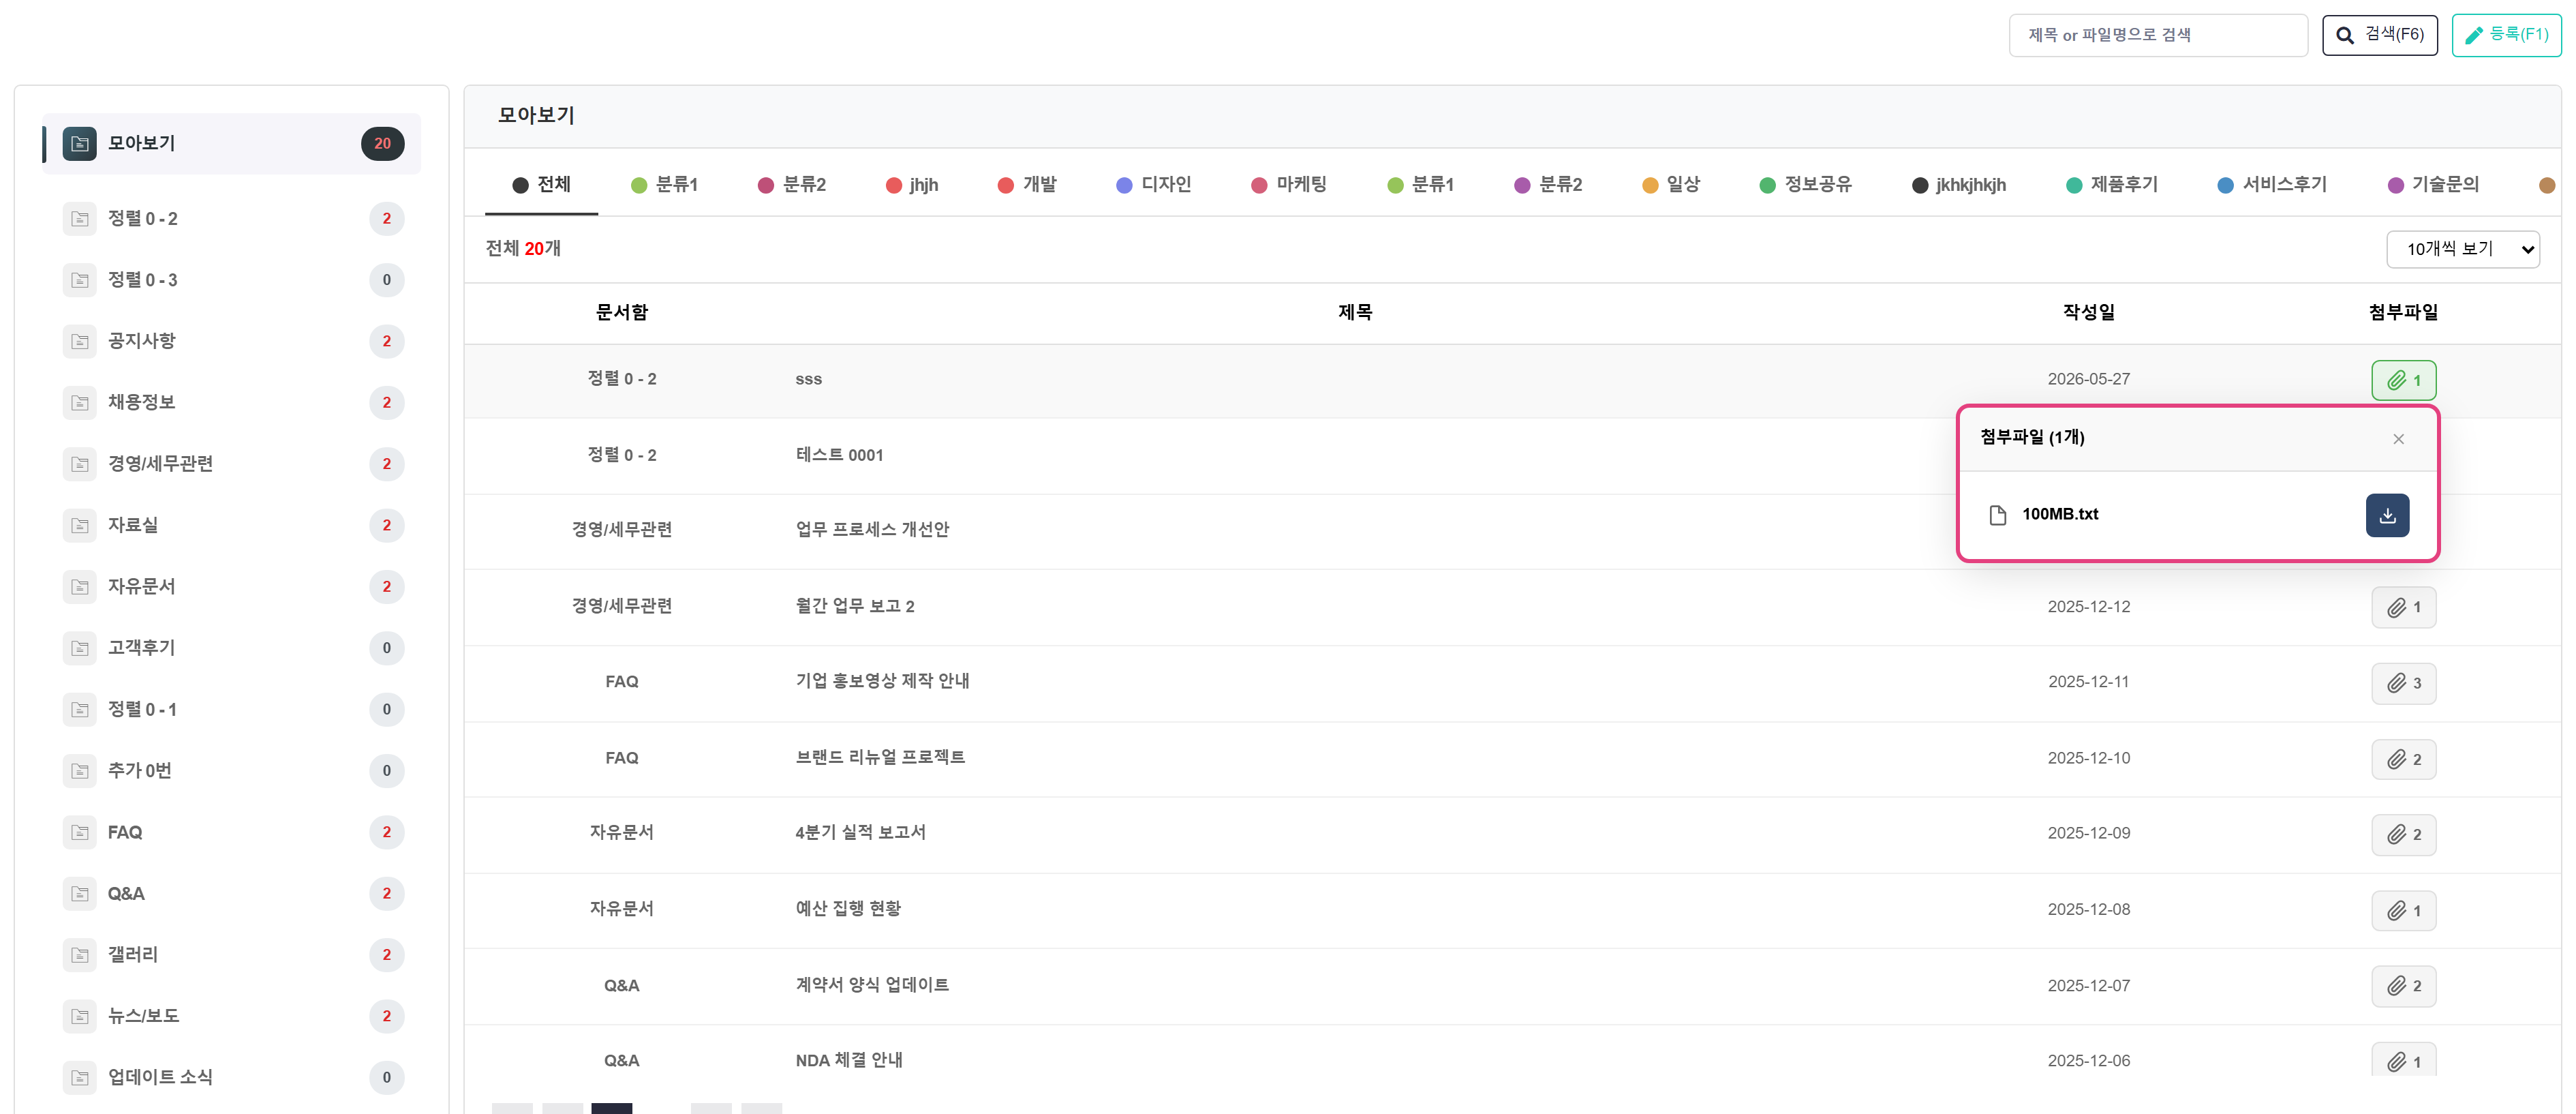Open the 모아보기 sidebar item
This screenshot has height=1114, width=2576.
pyautogui.click(x=231, y=144)
